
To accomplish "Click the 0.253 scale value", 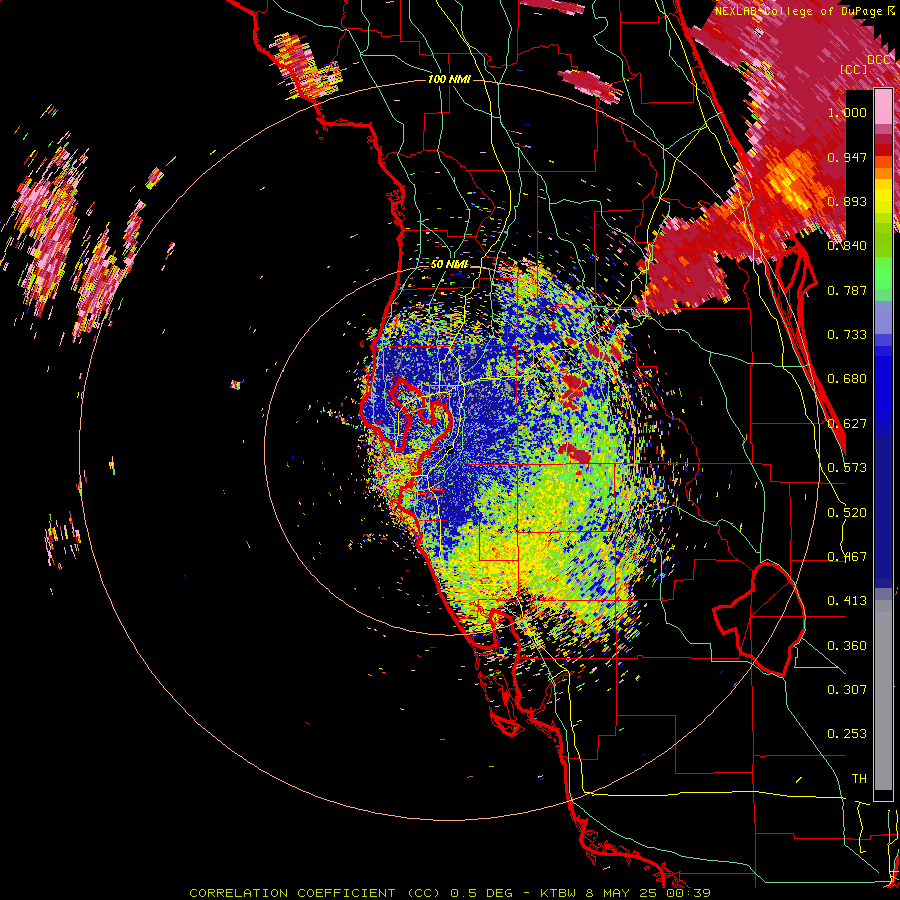I will coord(847,734).
